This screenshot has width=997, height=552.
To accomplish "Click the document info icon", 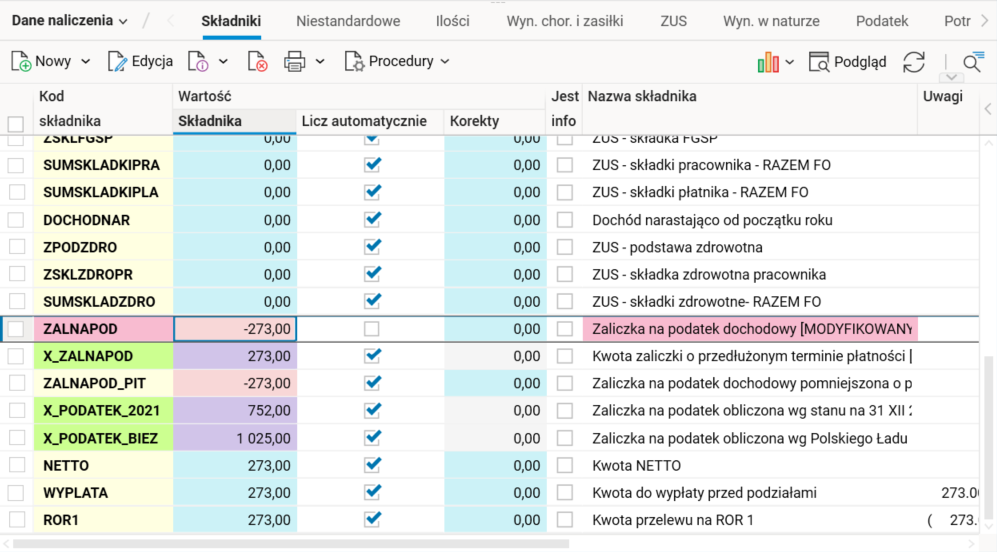I will coord(198,62).
